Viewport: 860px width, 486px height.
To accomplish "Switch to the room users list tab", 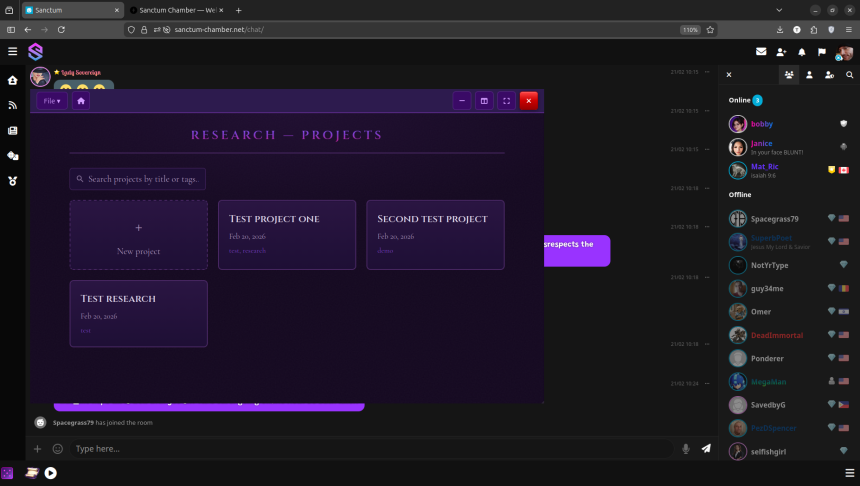I will pyautogui.click(x=789, y=75).
